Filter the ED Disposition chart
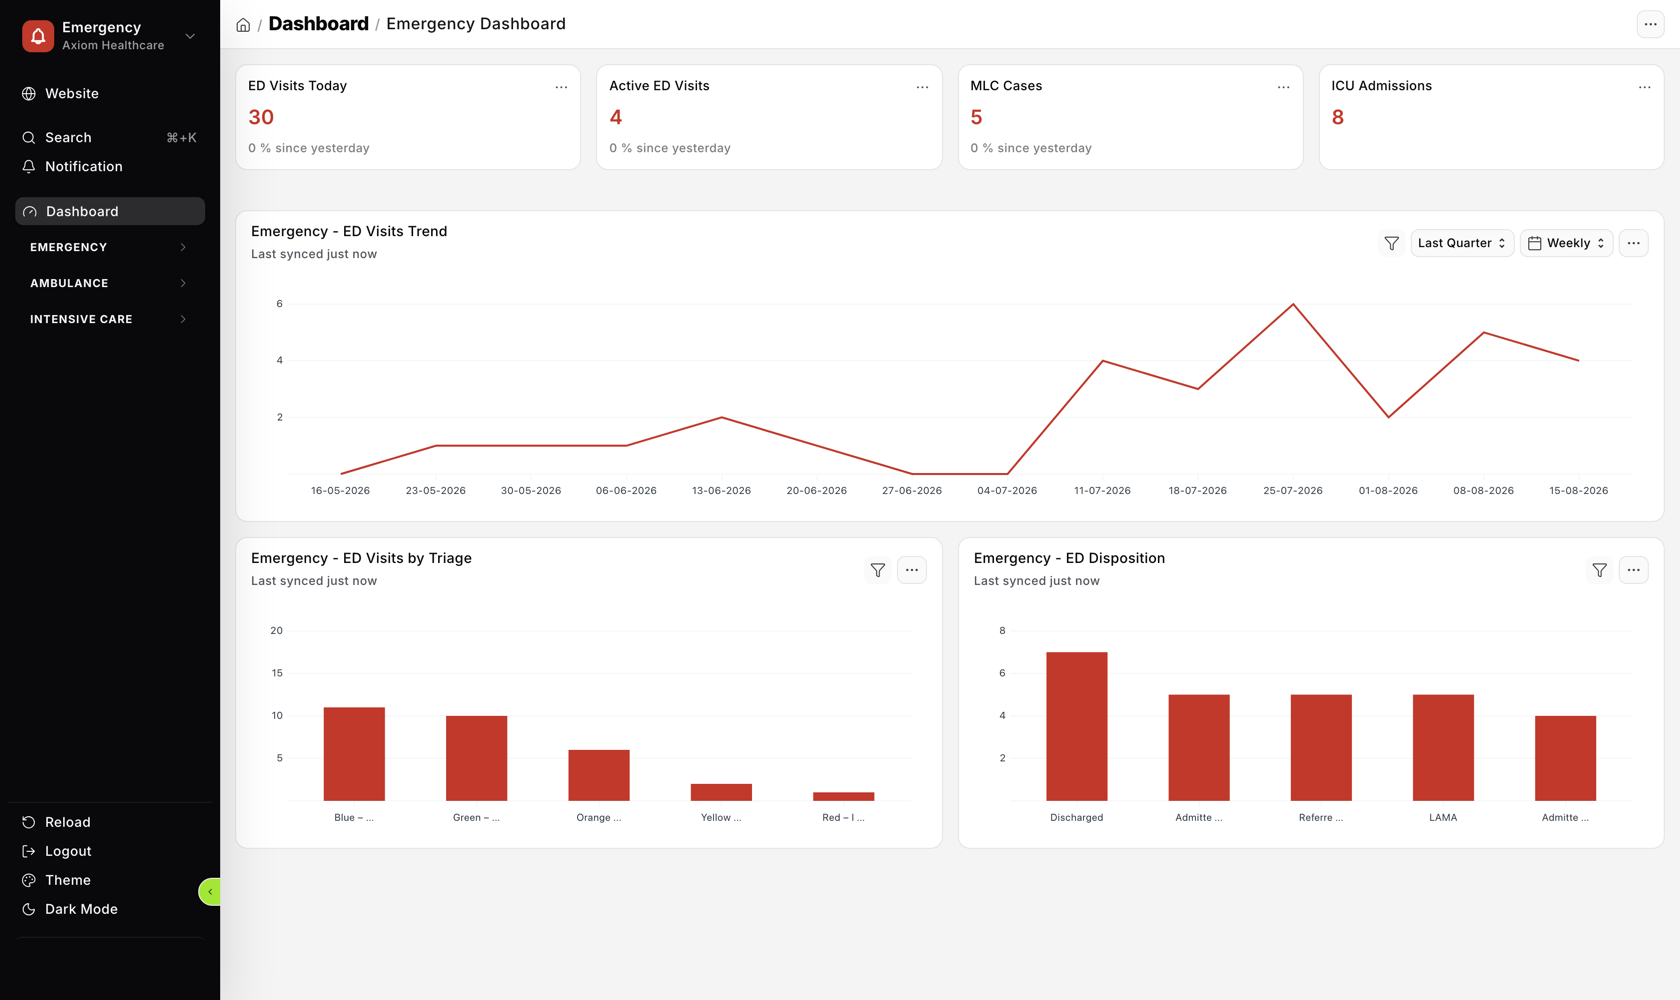 click(x=1599, y=570)
